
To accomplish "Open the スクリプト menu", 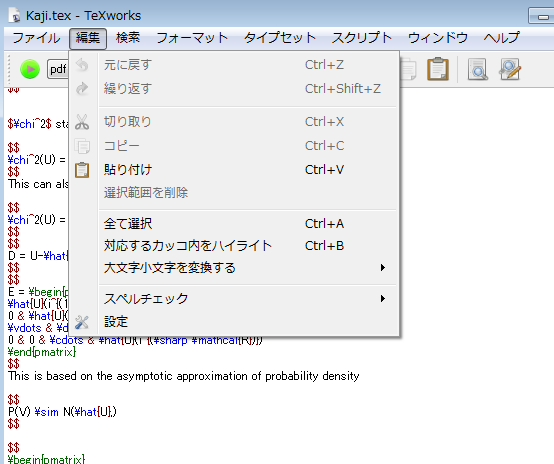I will coord(362,38).
